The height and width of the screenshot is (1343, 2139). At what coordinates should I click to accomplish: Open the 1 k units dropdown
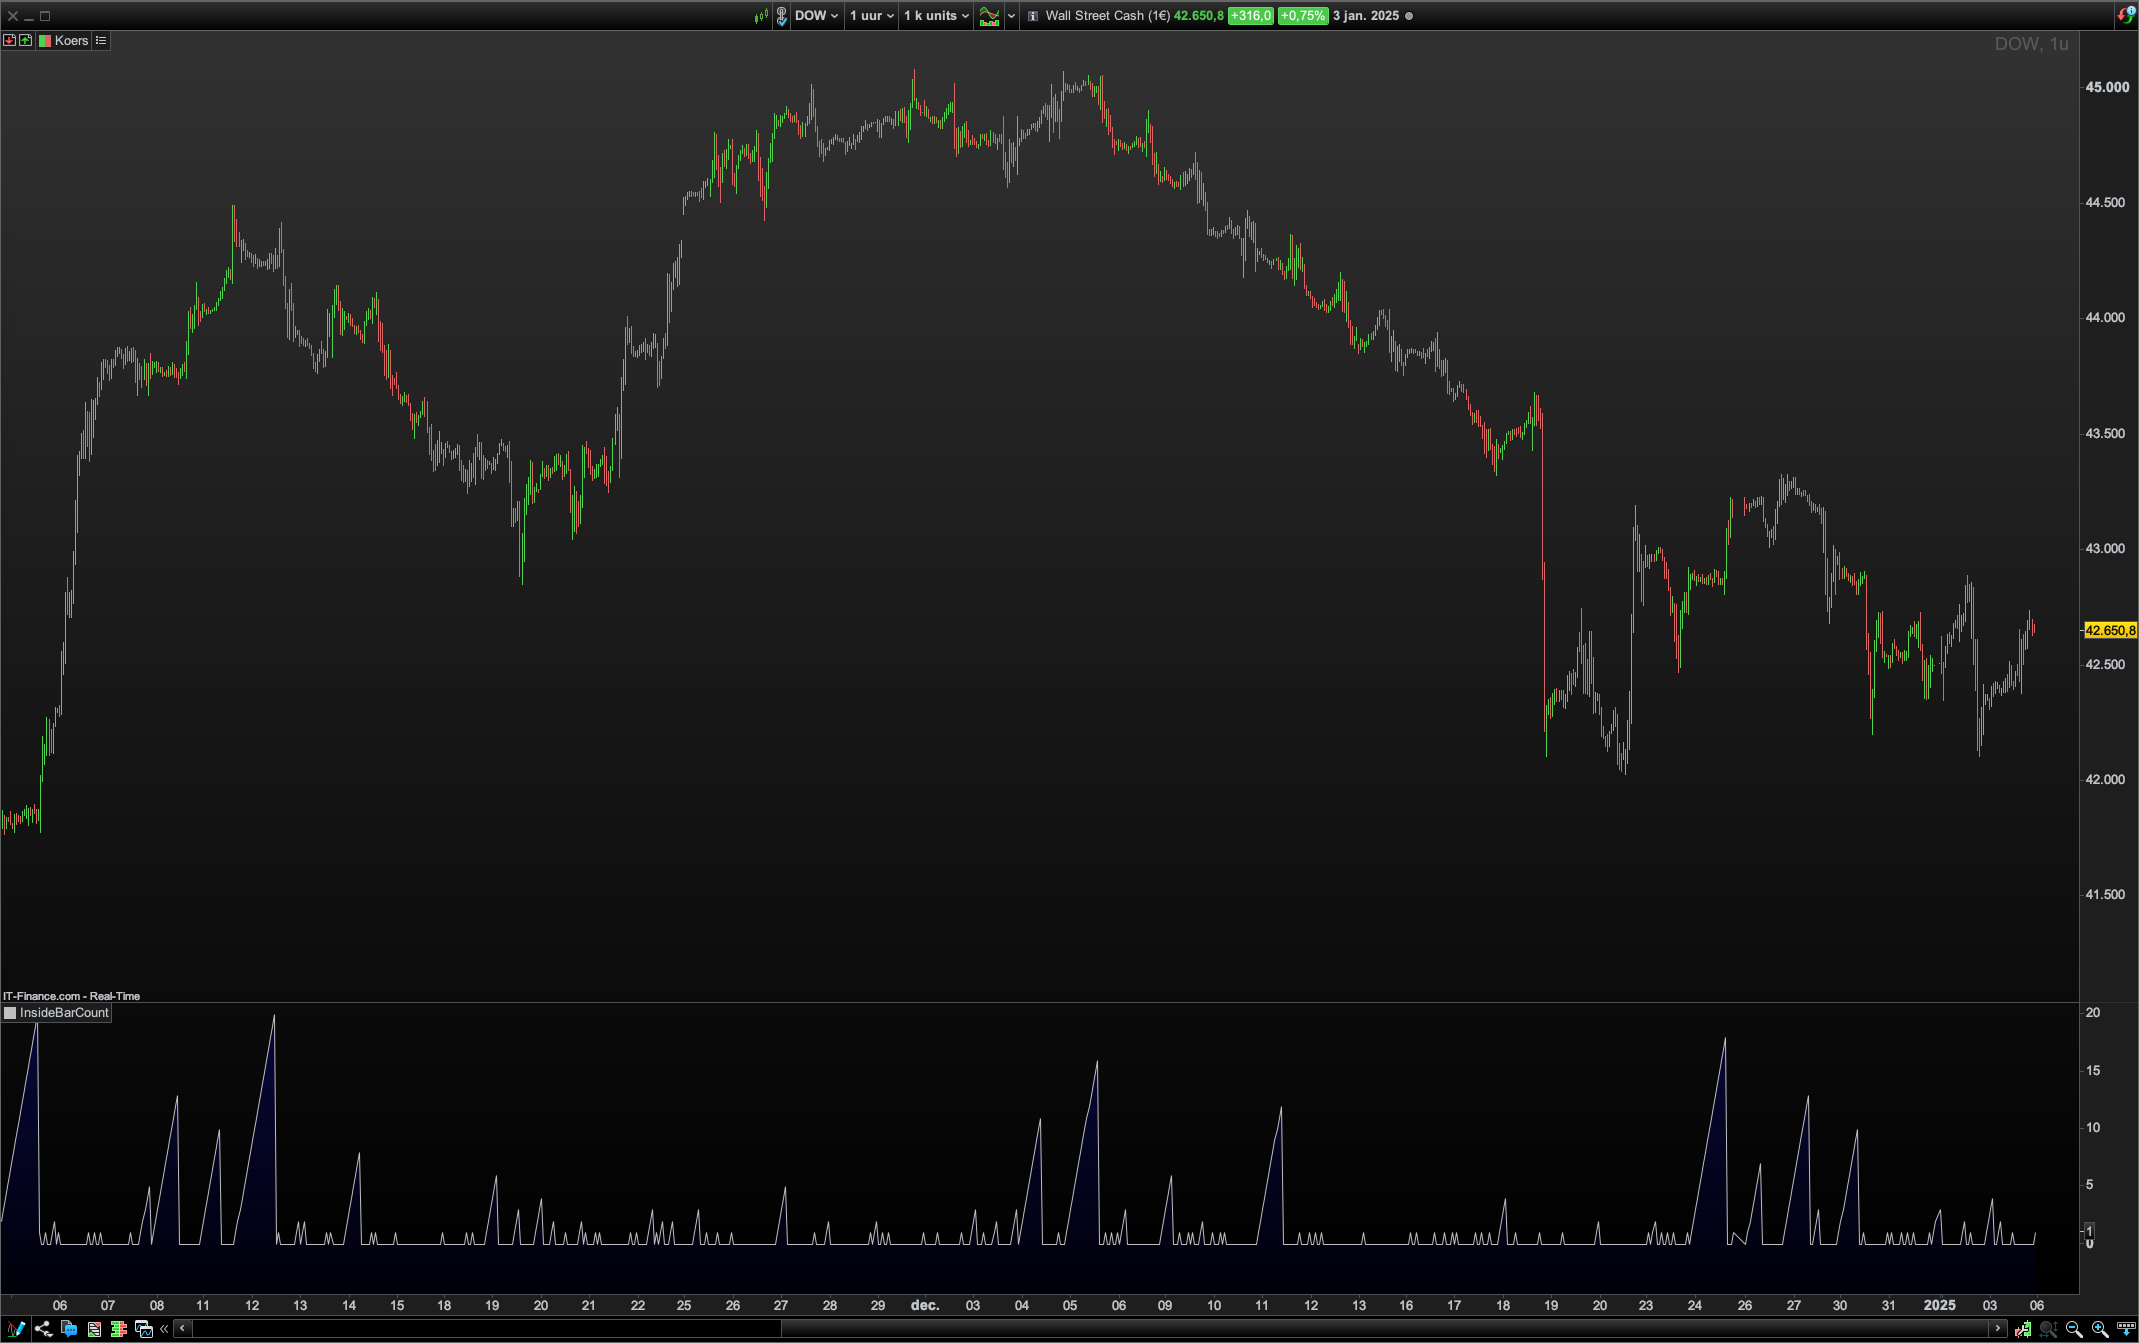pos(936,16)
